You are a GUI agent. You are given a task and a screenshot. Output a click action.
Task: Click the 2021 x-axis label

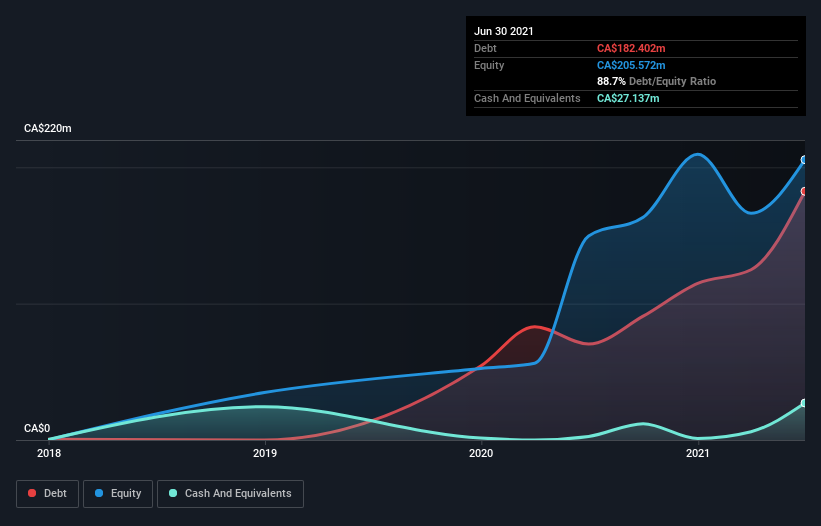(x=697, y=453)
